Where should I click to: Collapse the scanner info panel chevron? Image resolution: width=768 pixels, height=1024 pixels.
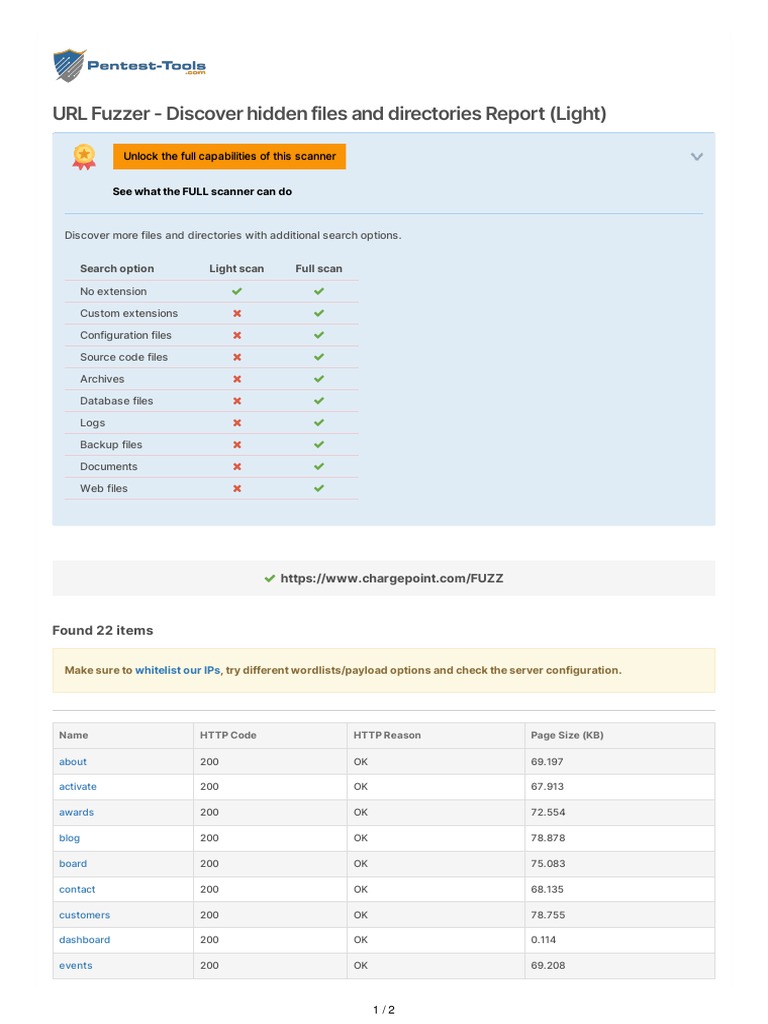(x=697, y=156)
